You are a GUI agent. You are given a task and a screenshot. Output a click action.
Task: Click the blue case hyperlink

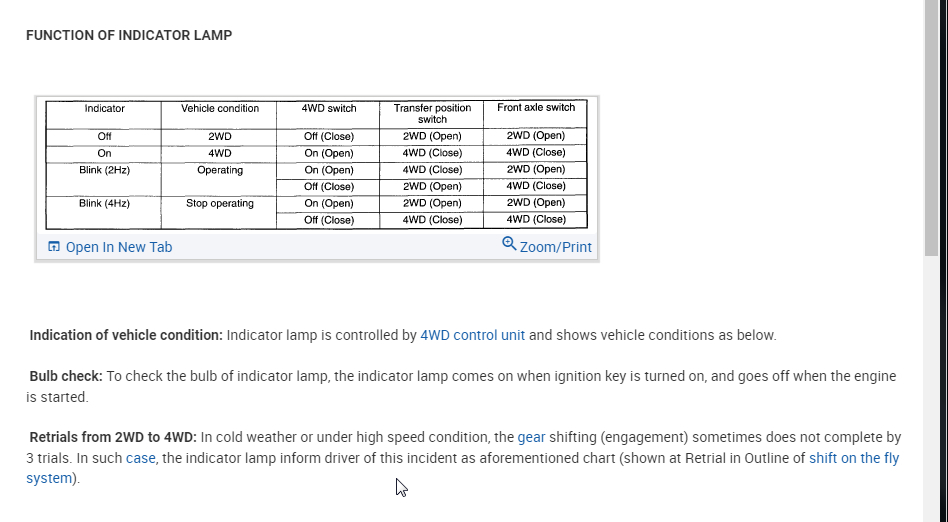point(140,458)
